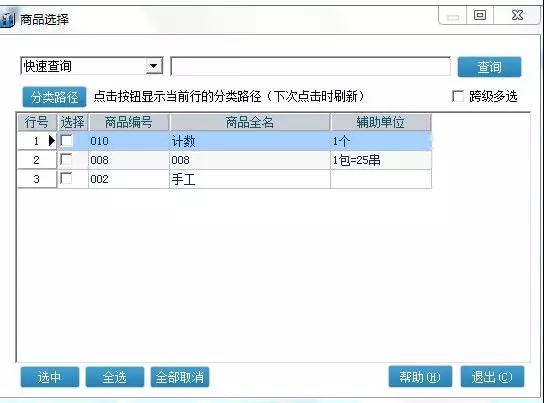
Task: Click the row pointer arrow on row 1
Action: (52, 141)
